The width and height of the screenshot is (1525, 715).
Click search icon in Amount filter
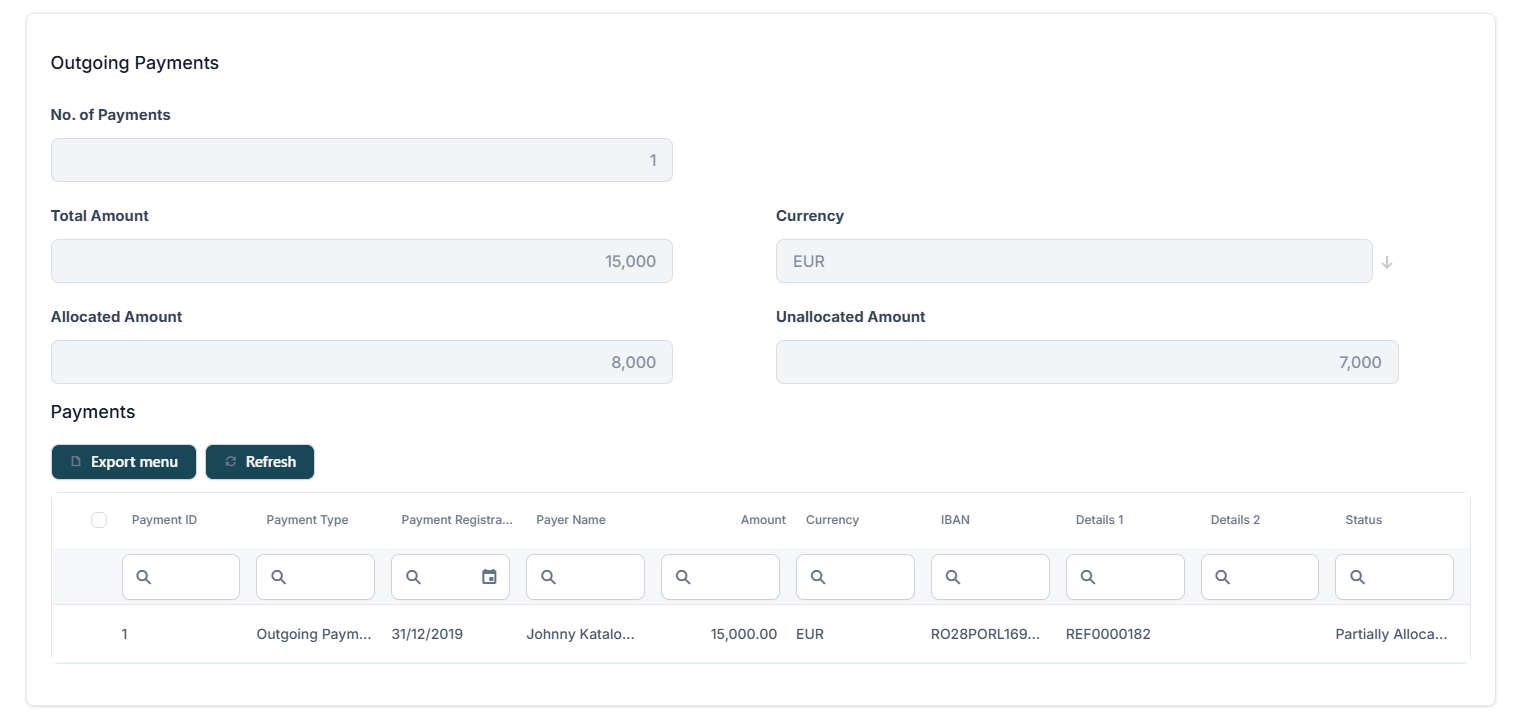pos(683,577)
